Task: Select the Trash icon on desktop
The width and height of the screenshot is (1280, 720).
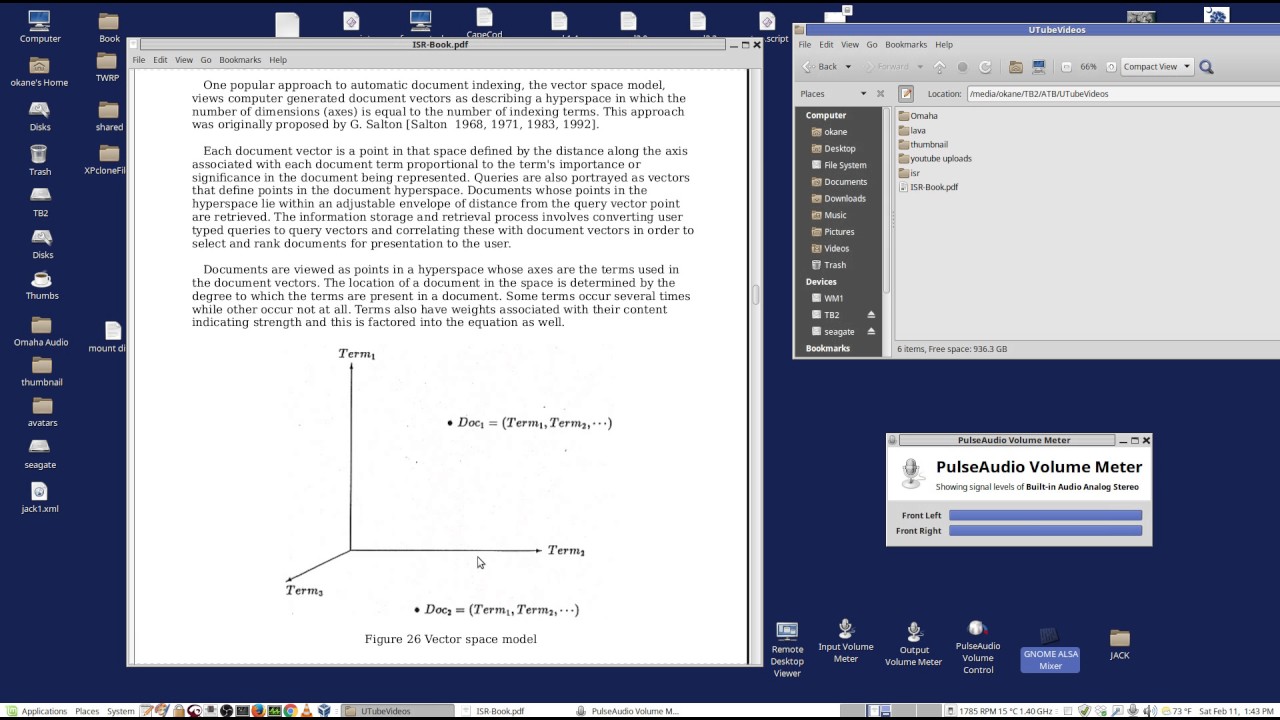Action: [39, 160]
